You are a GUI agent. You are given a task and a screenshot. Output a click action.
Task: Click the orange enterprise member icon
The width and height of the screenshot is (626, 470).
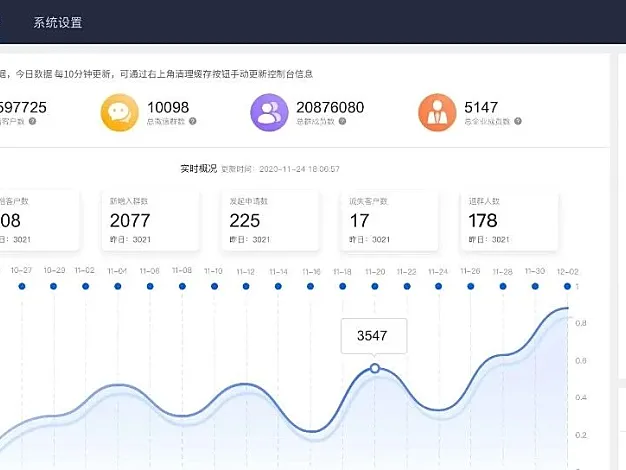[437, 113]
